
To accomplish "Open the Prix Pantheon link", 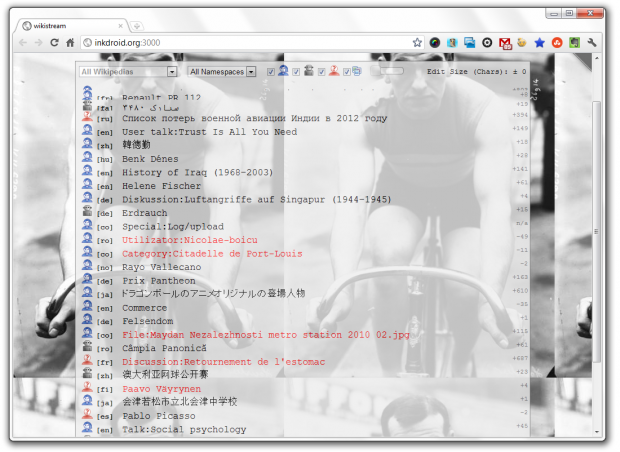I will (159, 281).
